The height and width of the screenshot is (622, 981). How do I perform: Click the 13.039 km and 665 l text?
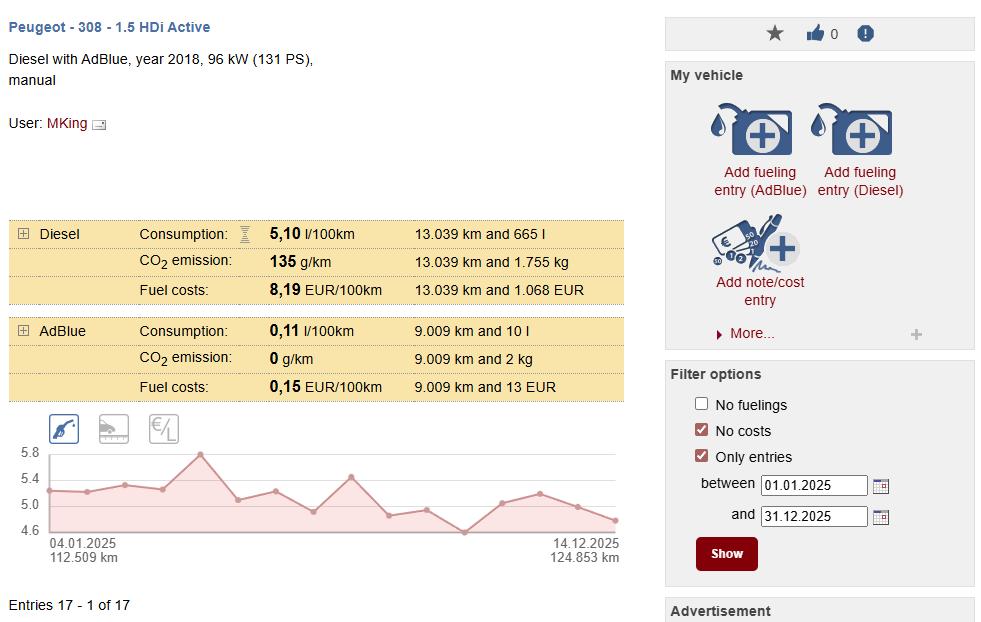[x=480, y=234]
